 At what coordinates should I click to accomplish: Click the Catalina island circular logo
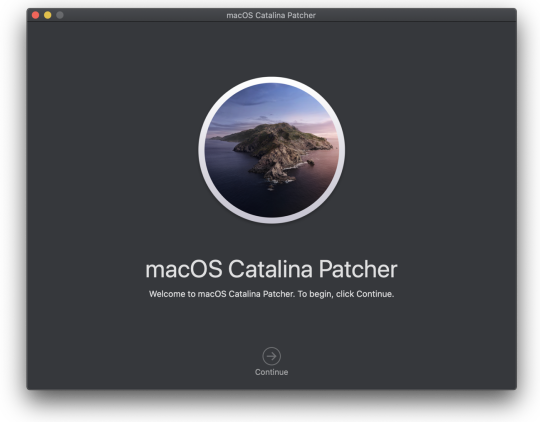coord(272,150)
